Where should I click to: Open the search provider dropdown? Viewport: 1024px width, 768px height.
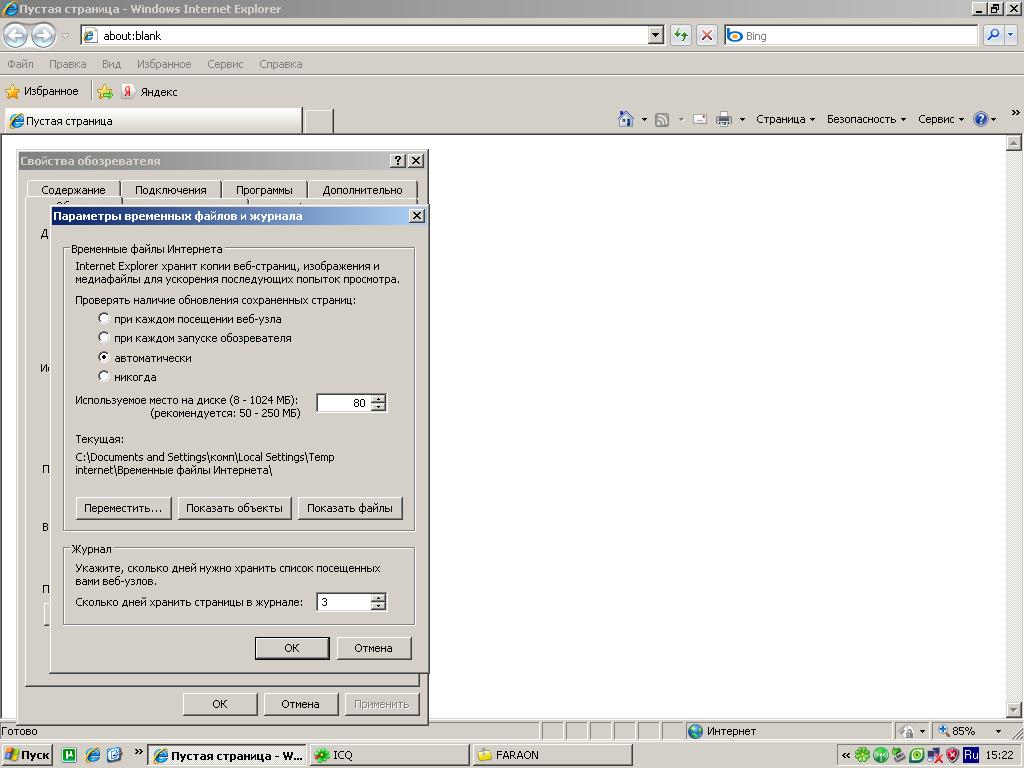click(x=1010, y=35)
